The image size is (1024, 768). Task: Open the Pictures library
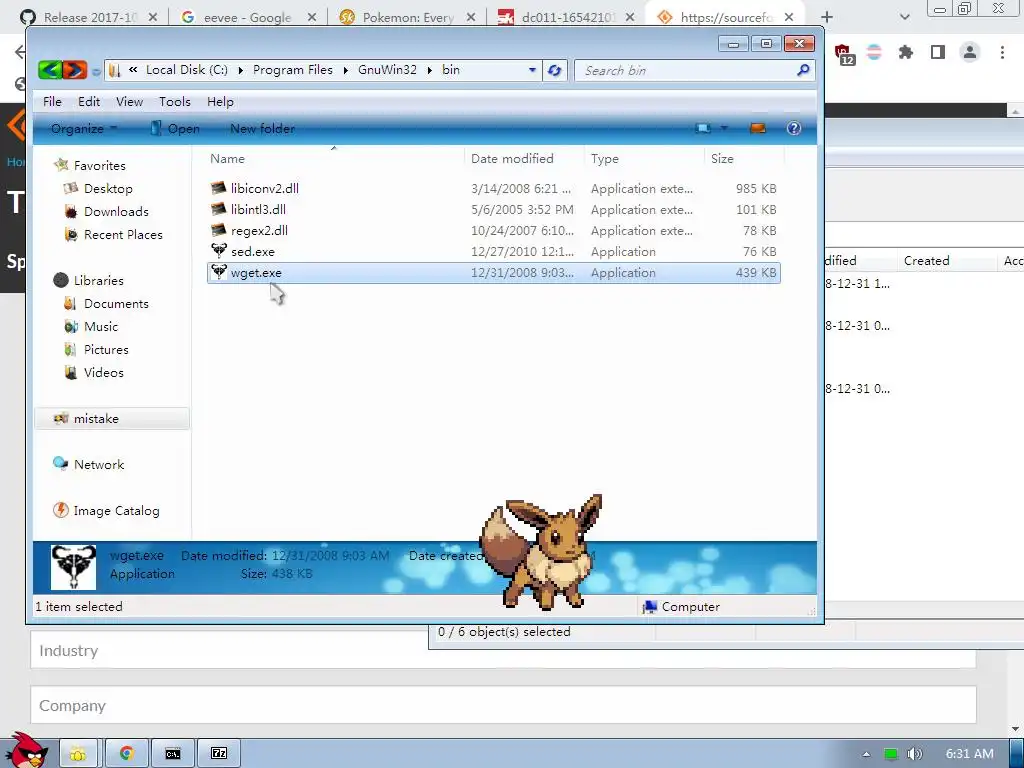[106, 349]
